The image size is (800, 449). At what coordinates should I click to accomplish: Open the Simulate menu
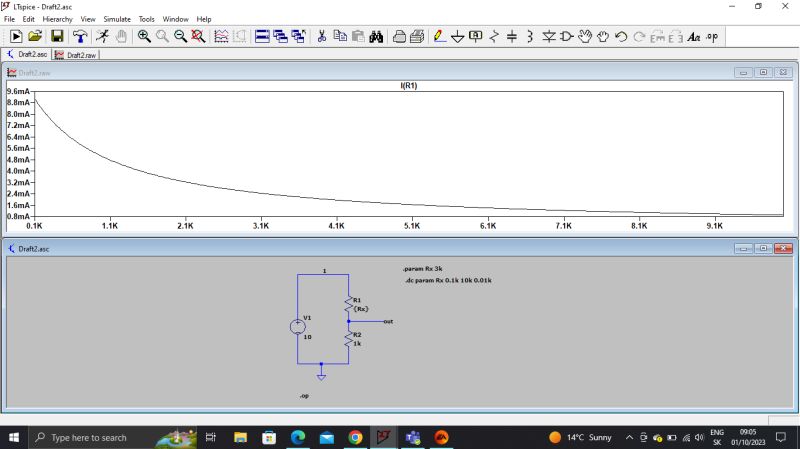pos(117,19)
